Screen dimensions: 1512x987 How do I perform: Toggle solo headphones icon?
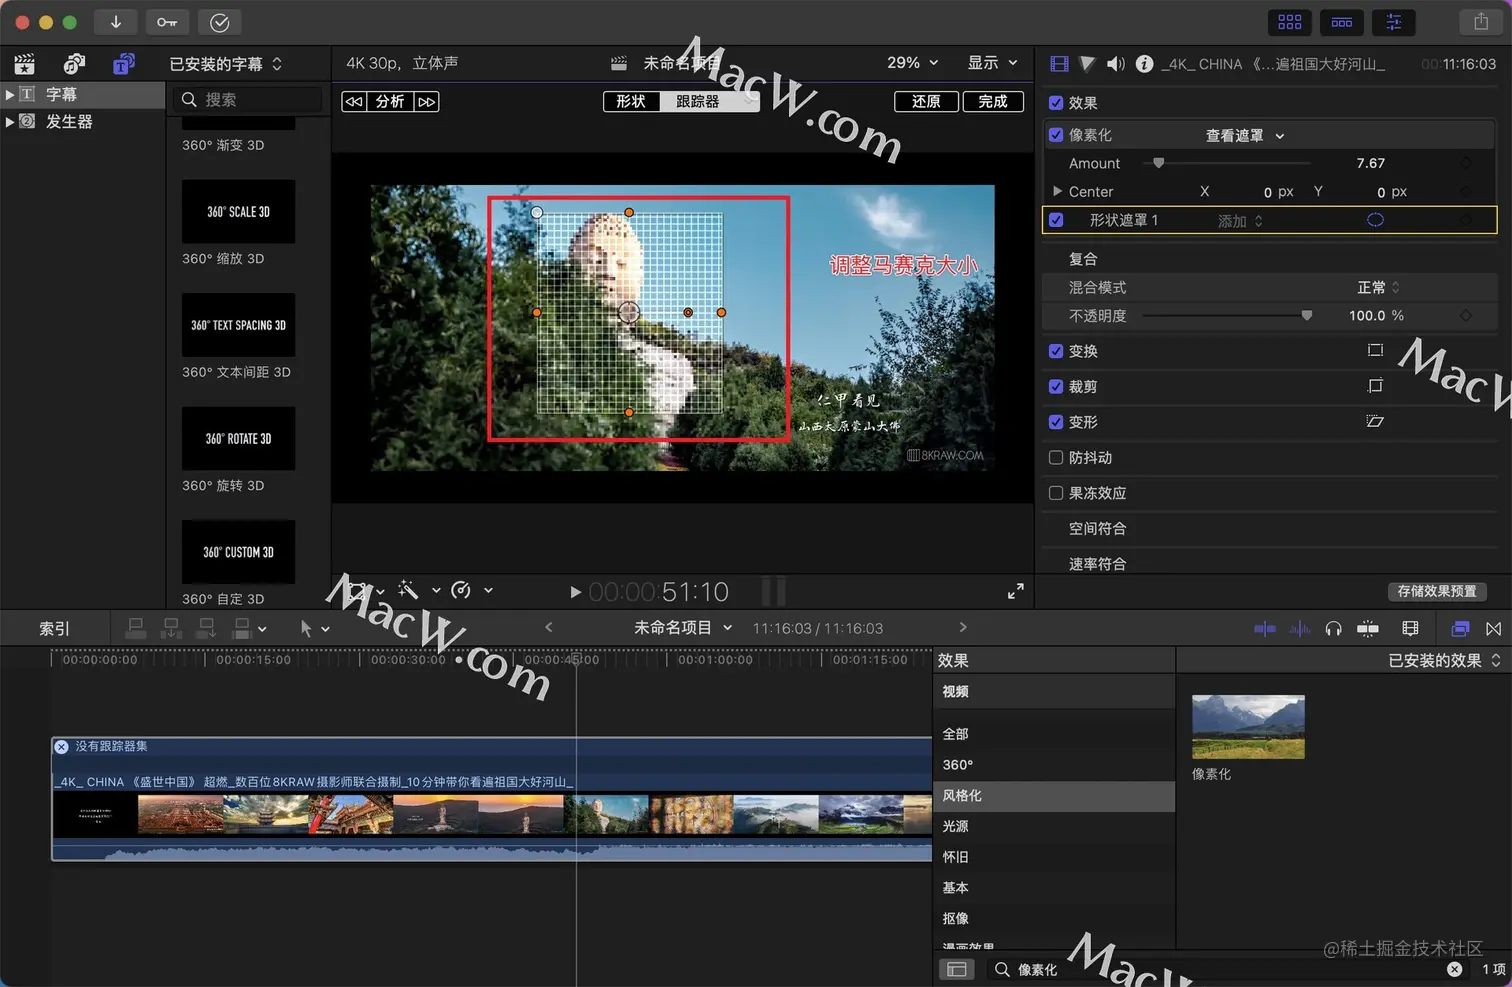coord(1333,629)
